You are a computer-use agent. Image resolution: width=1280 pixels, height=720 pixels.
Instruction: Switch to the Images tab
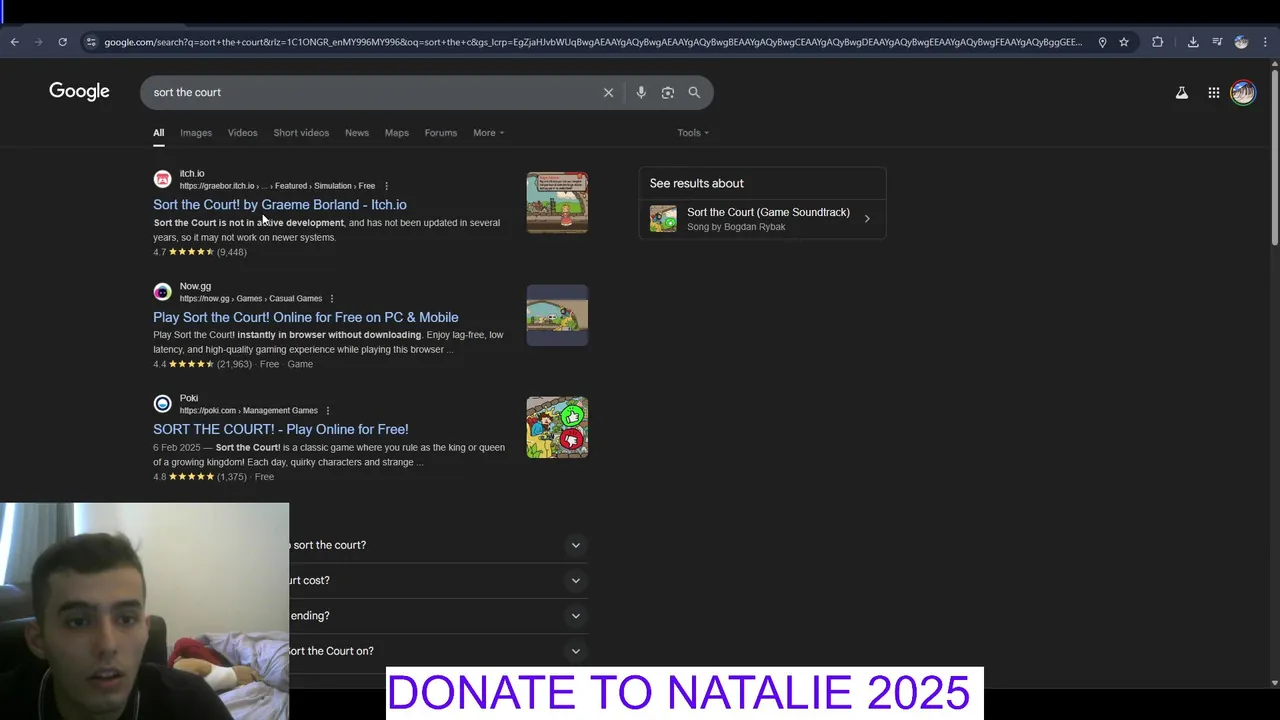196,133
